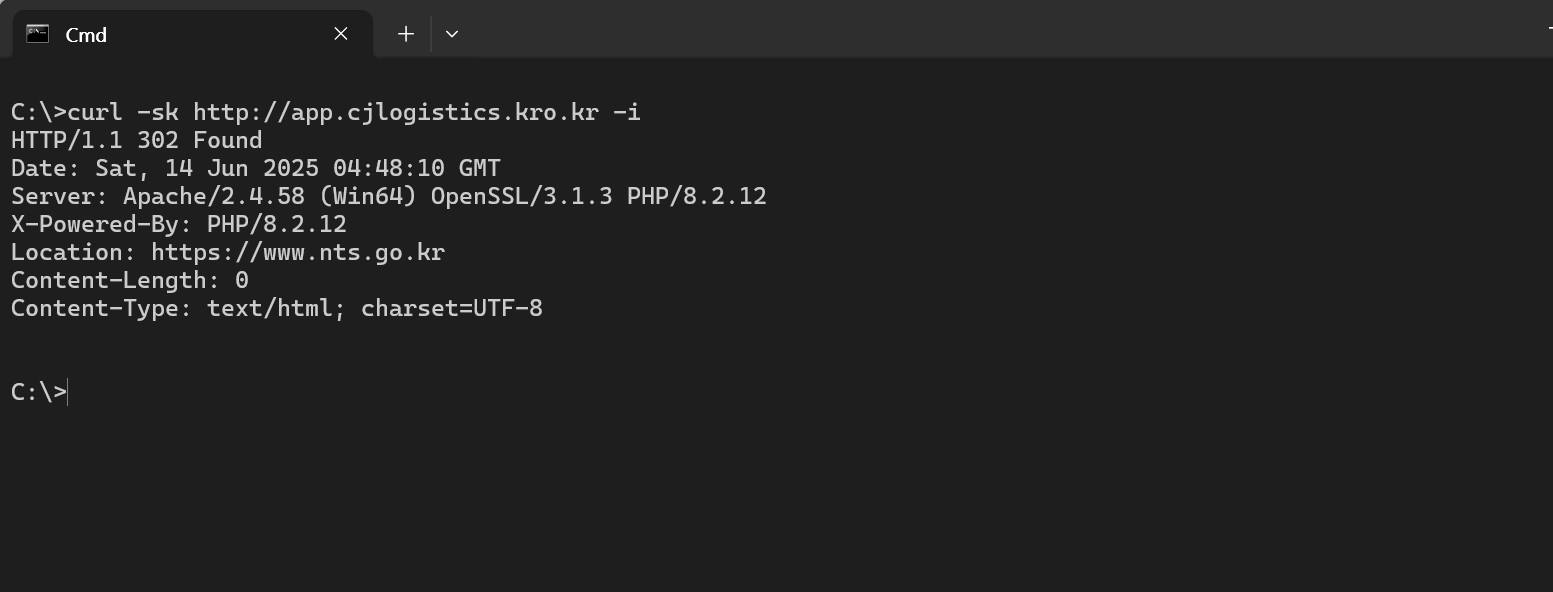Close the Cmd terminal tab
This screenshot has height=592, width=1553.
click(x=340, y=33)
